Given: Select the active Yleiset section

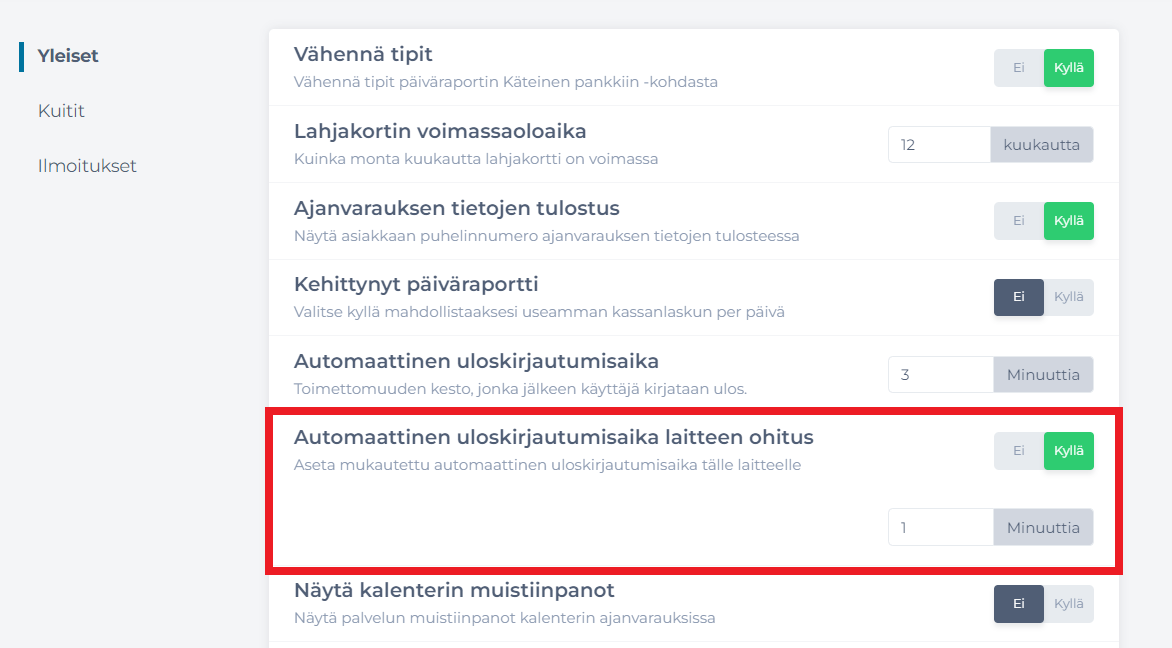Looking at the screenshot, I should 66,56.
